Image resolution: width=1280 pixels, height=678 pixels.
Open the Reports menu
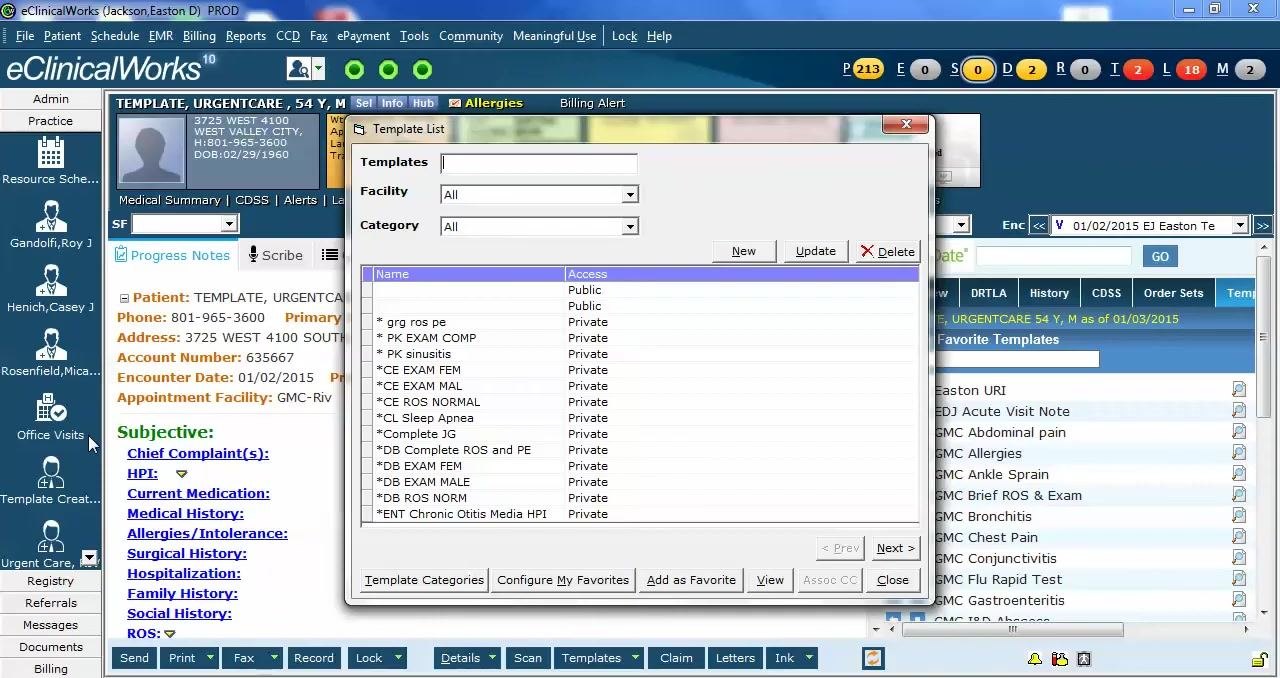(x=245, y=36)
